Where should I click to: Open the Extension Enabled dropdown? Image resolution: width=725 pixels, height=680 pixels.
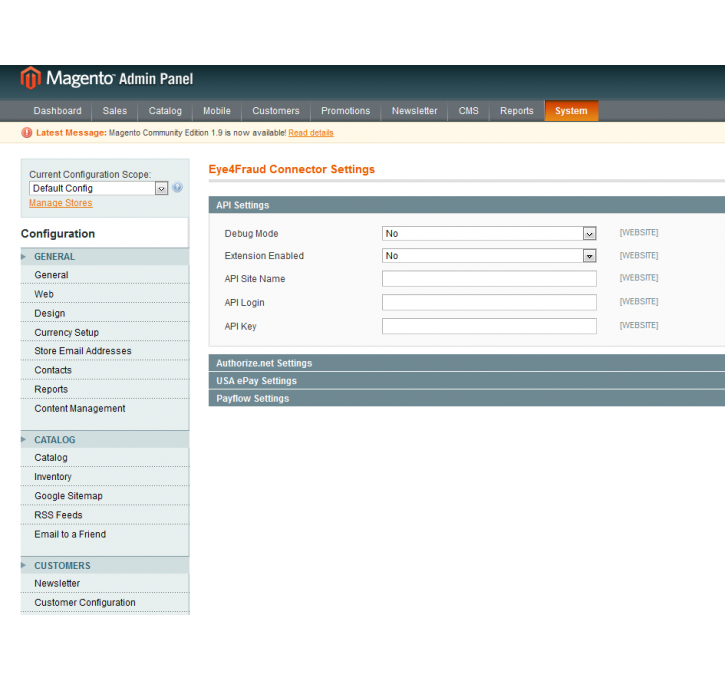[489, 256]
